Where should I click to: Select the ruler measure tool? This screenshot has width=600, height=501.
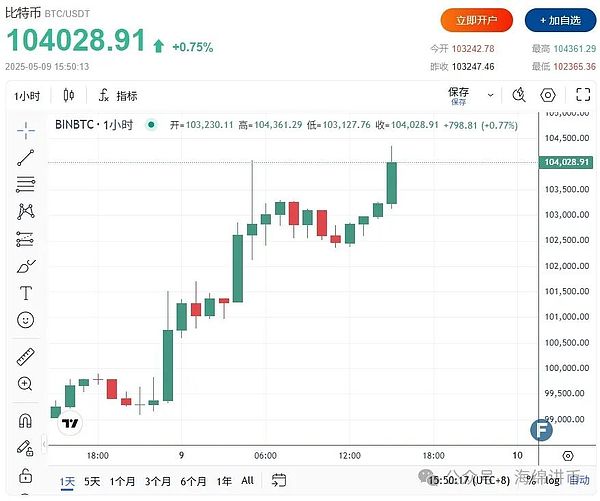point(26,356)
